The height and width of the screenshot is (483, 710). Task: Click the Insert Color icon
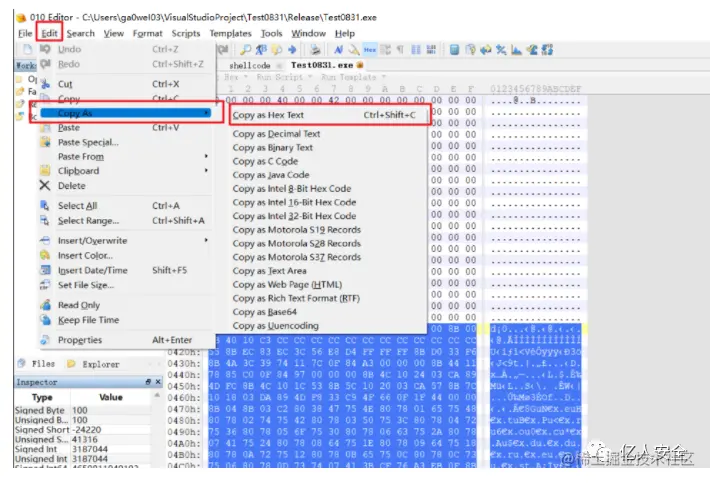[45, 255]
